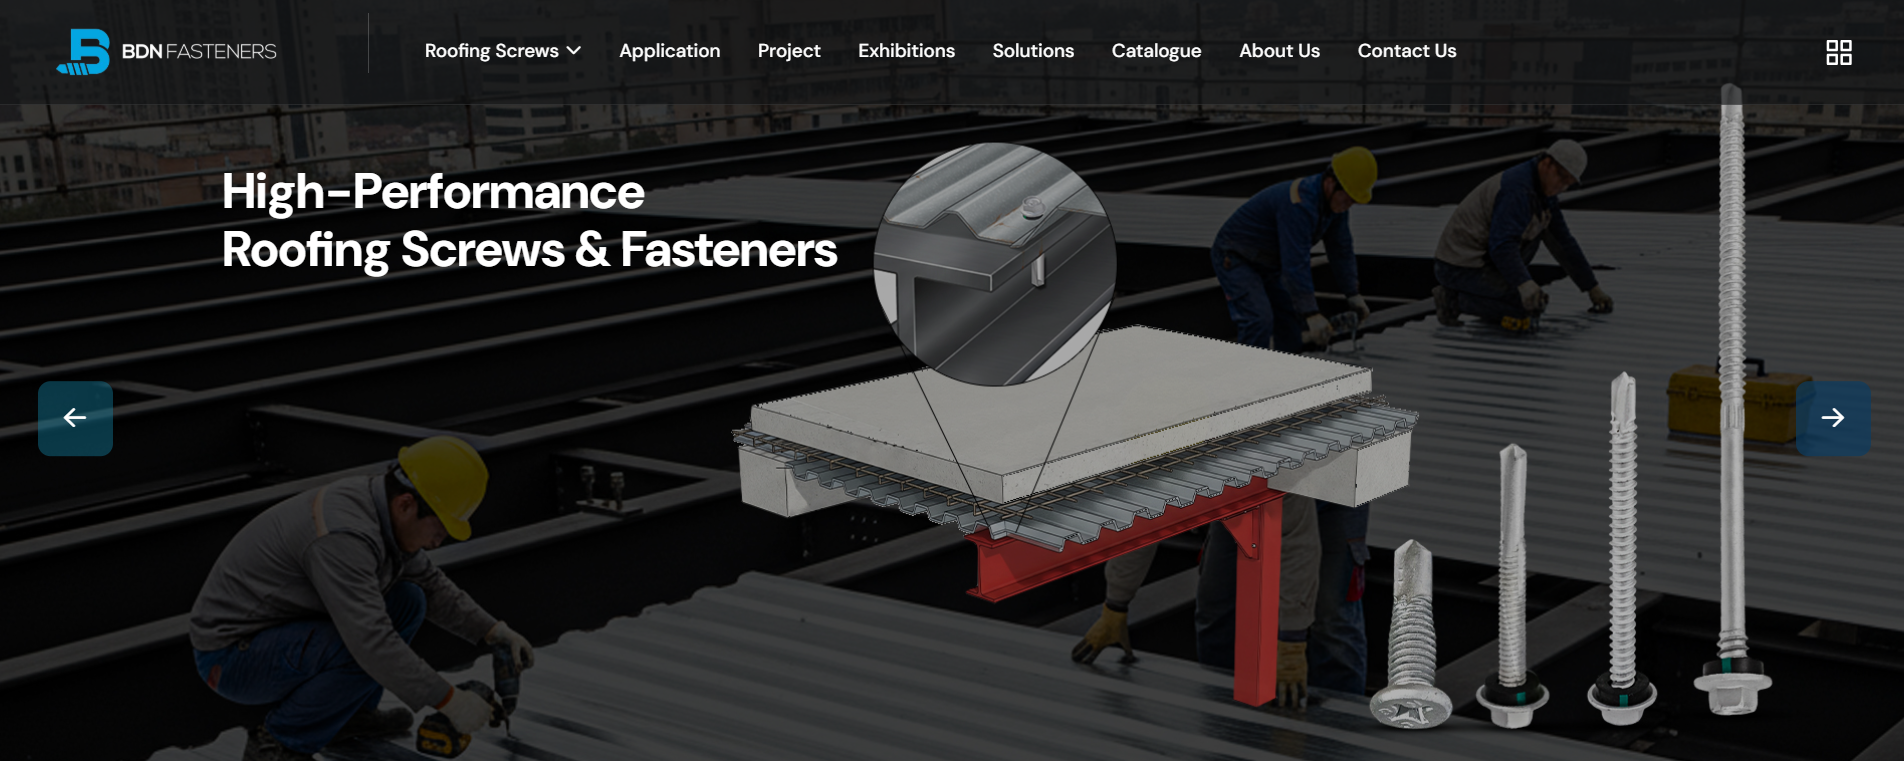
Task: Select Solutions in the navigation bar
Action: click(1032, 51)
